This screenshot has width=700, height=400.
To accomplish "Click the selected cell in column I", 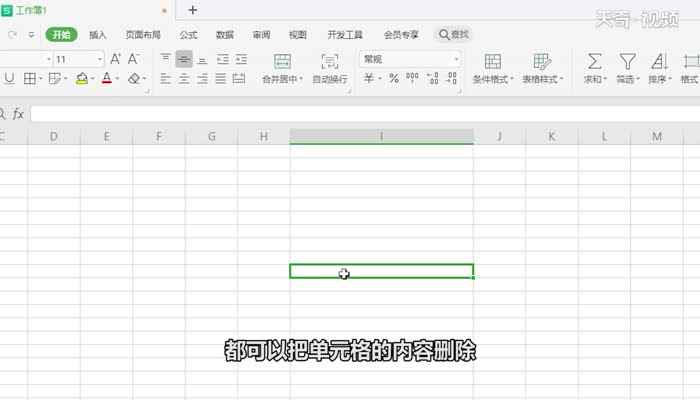I will pyautogui.click(x=381, y=271).
